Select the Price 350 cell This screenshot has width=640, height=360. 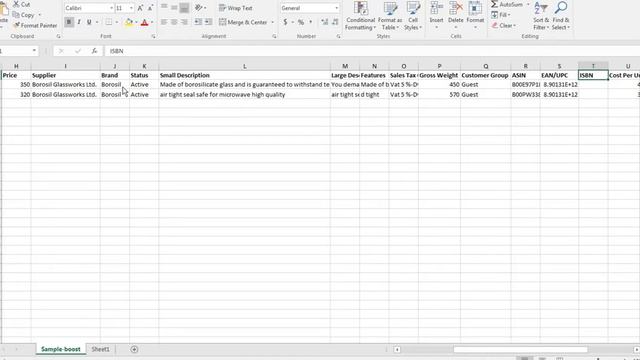pyautogui.click(x=16, y=84)
